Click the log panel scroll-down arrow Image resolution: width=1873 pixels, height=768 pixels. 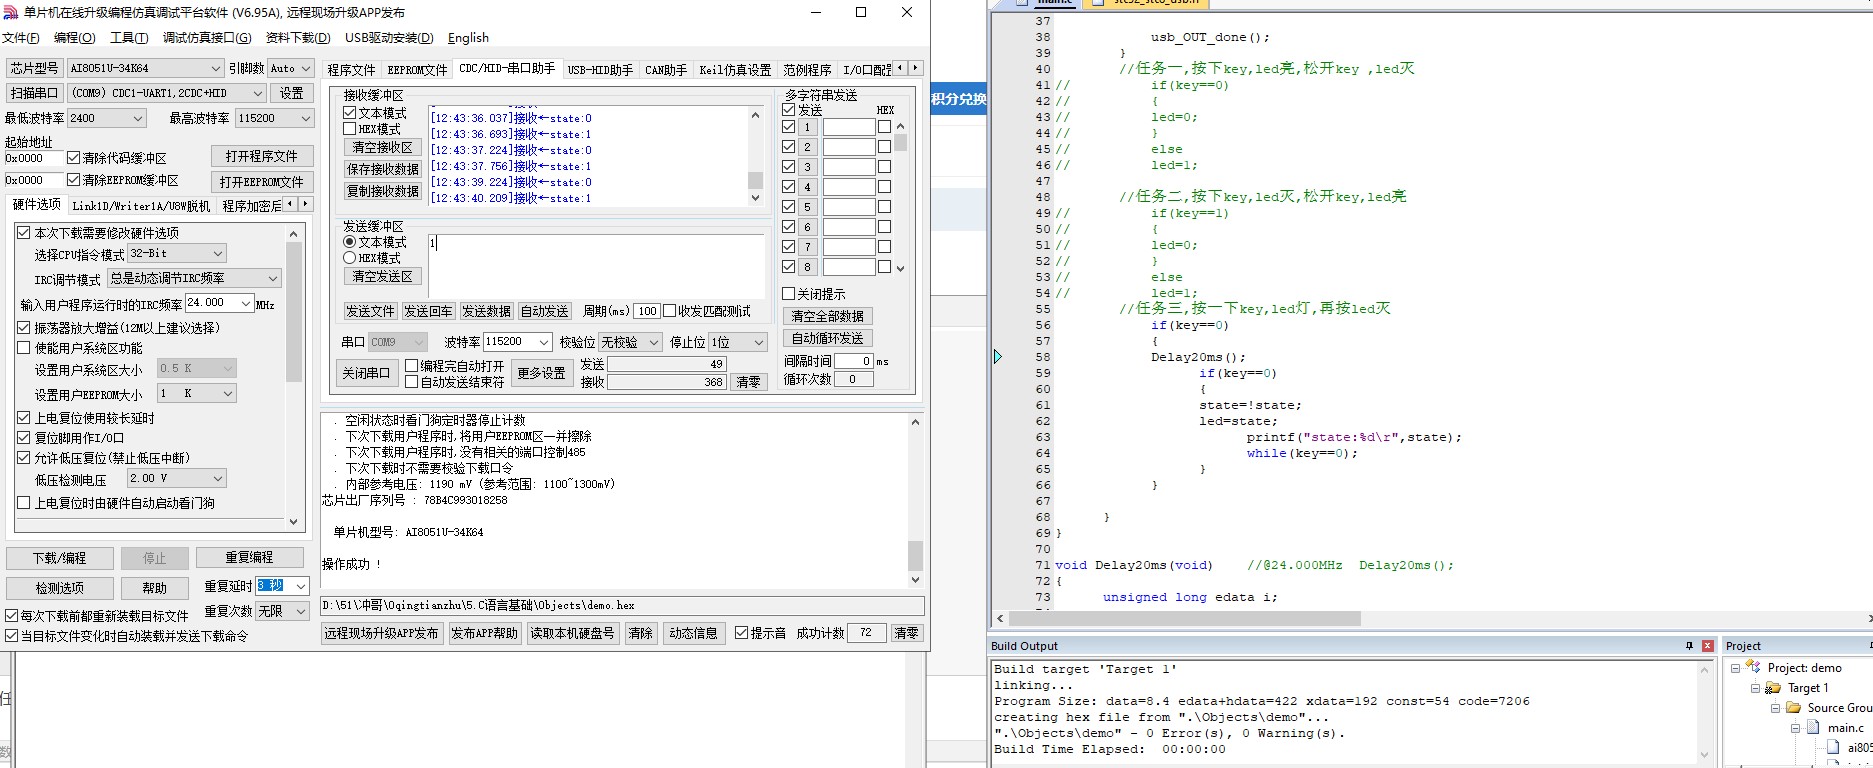point(915,580)
